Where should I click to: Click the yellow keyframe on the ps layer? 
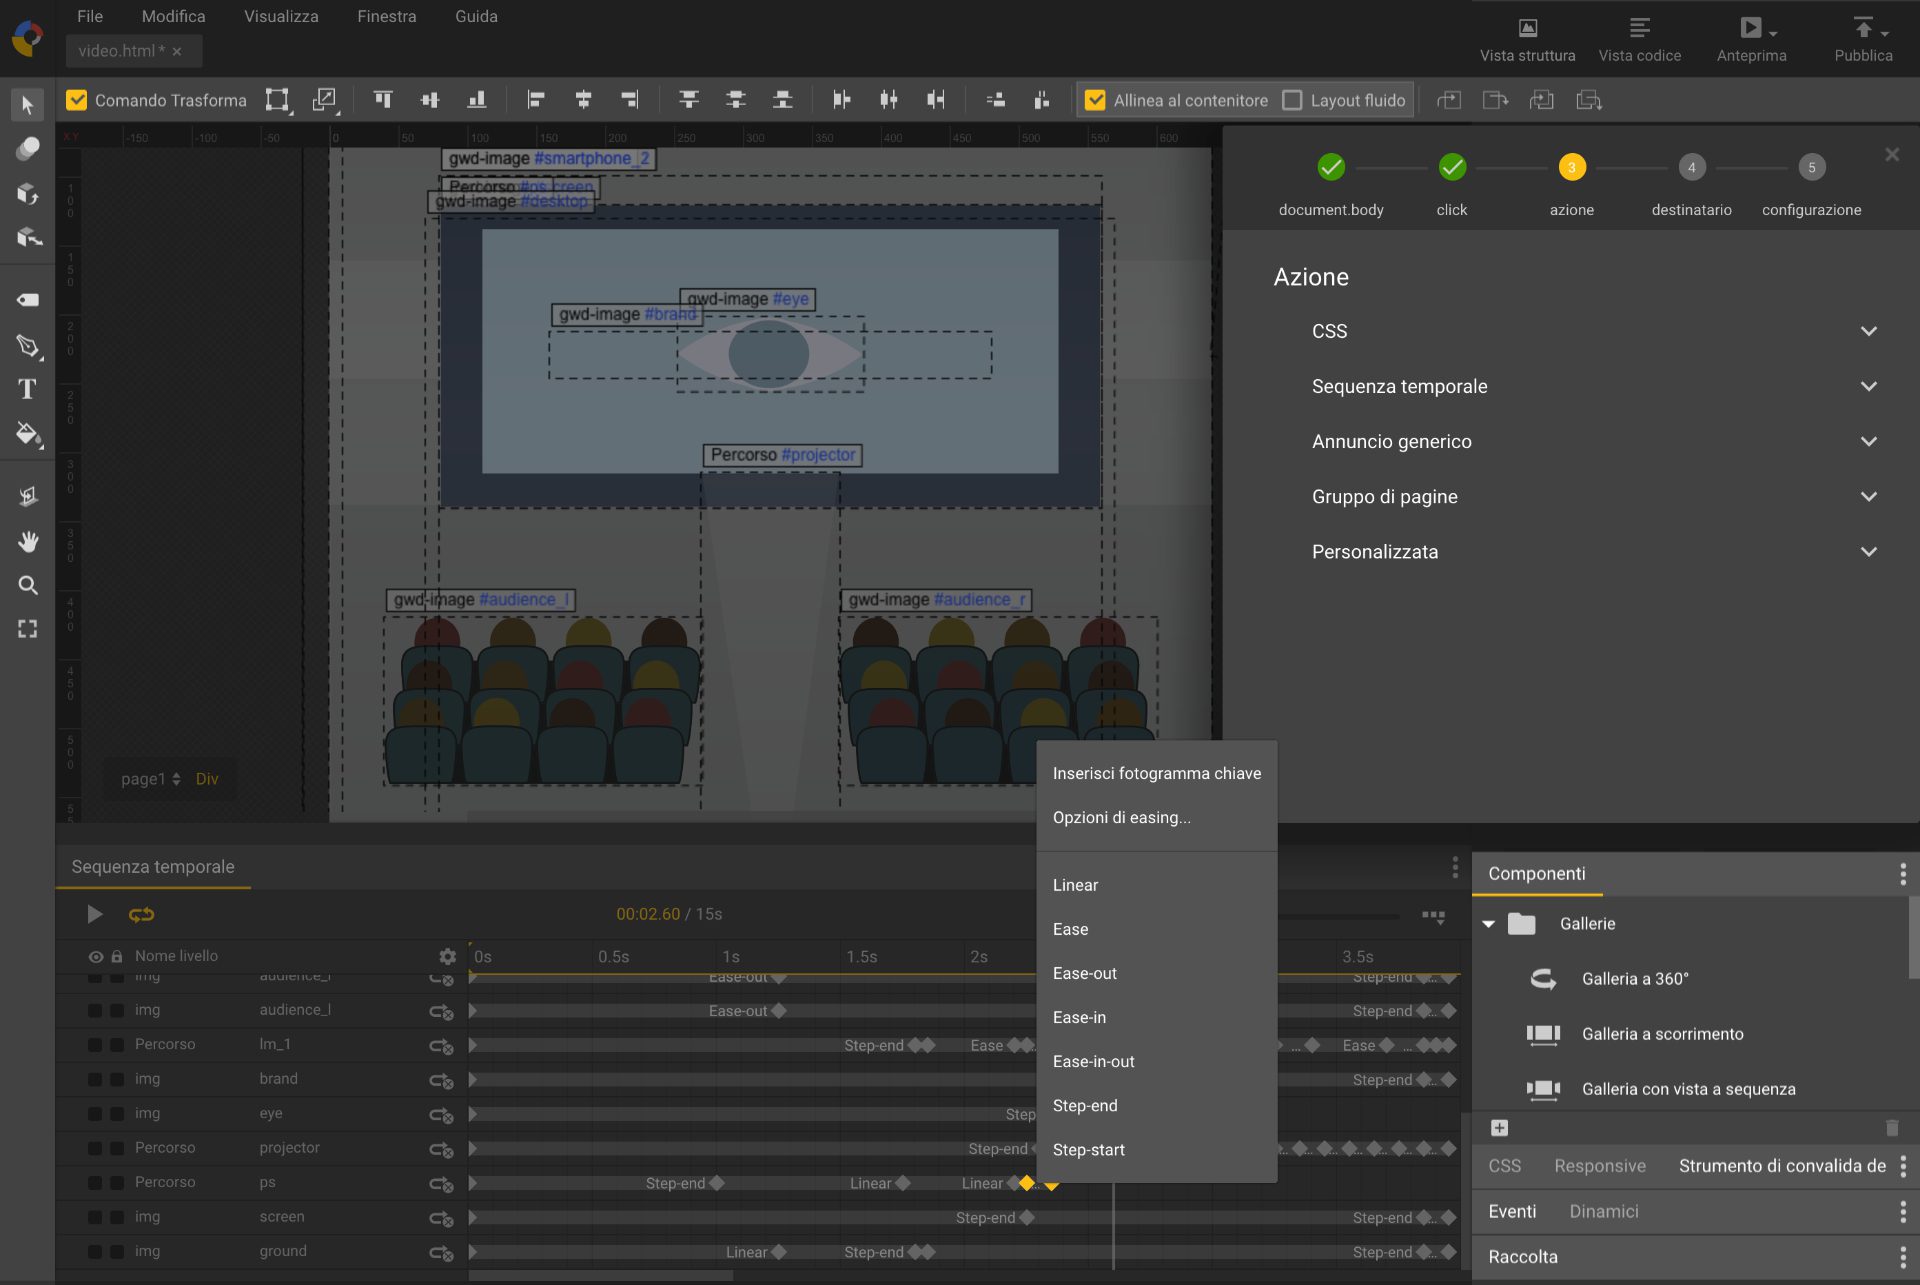[1026, 1183]
